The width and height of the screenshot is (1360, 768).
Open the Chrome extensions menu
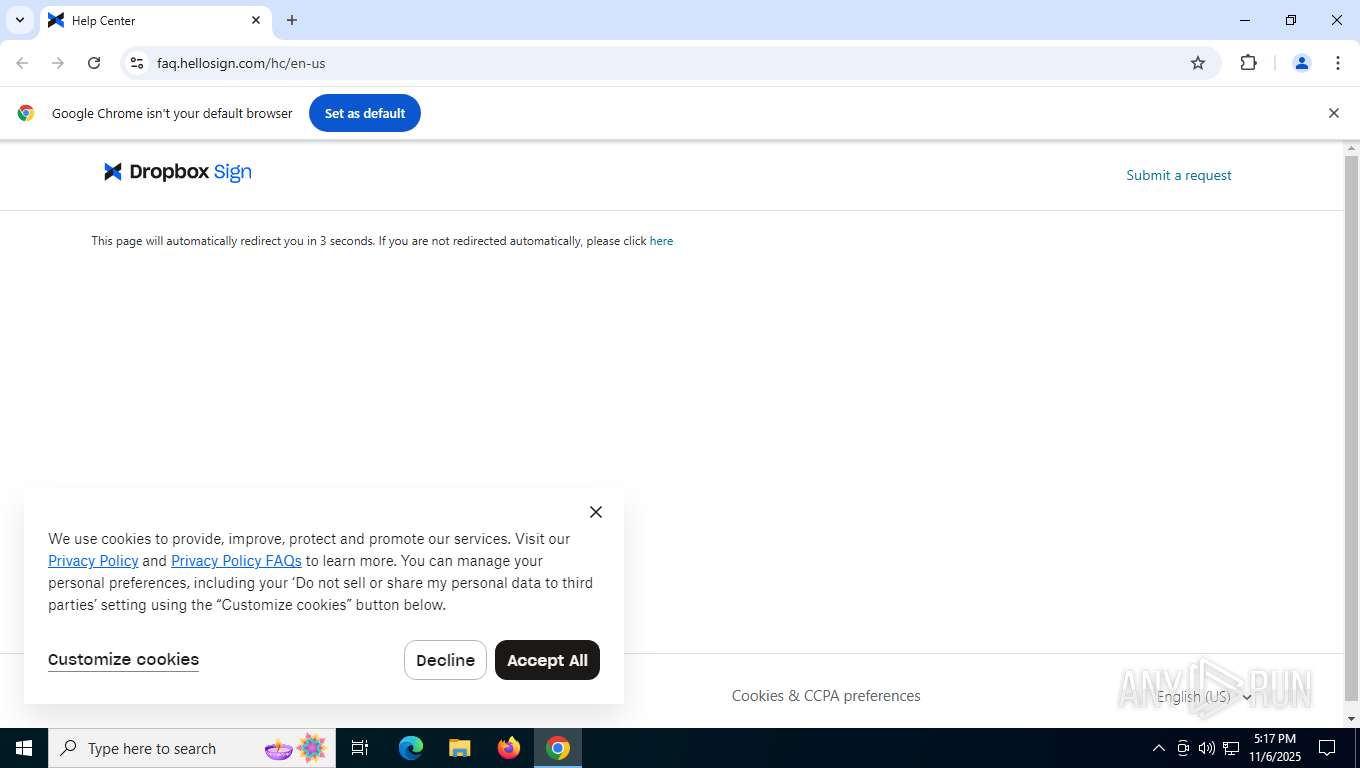(1248, 63)
